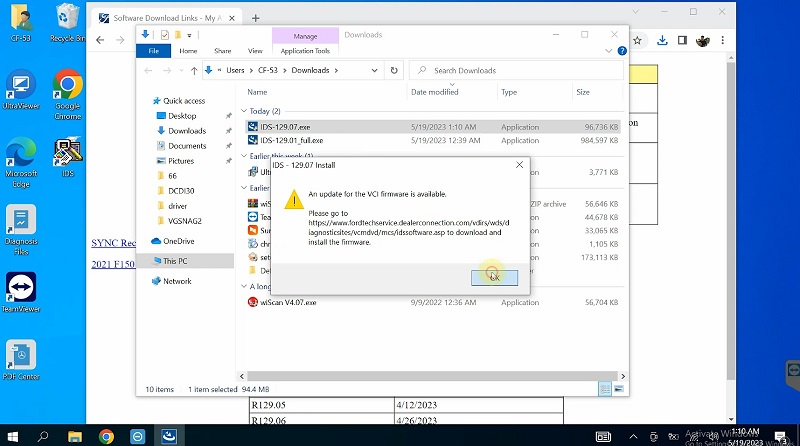Image resolution: width=800 pixels, height=446 pixels.
Task: Click the Explorer refresh button
Action: click(394, 71)
